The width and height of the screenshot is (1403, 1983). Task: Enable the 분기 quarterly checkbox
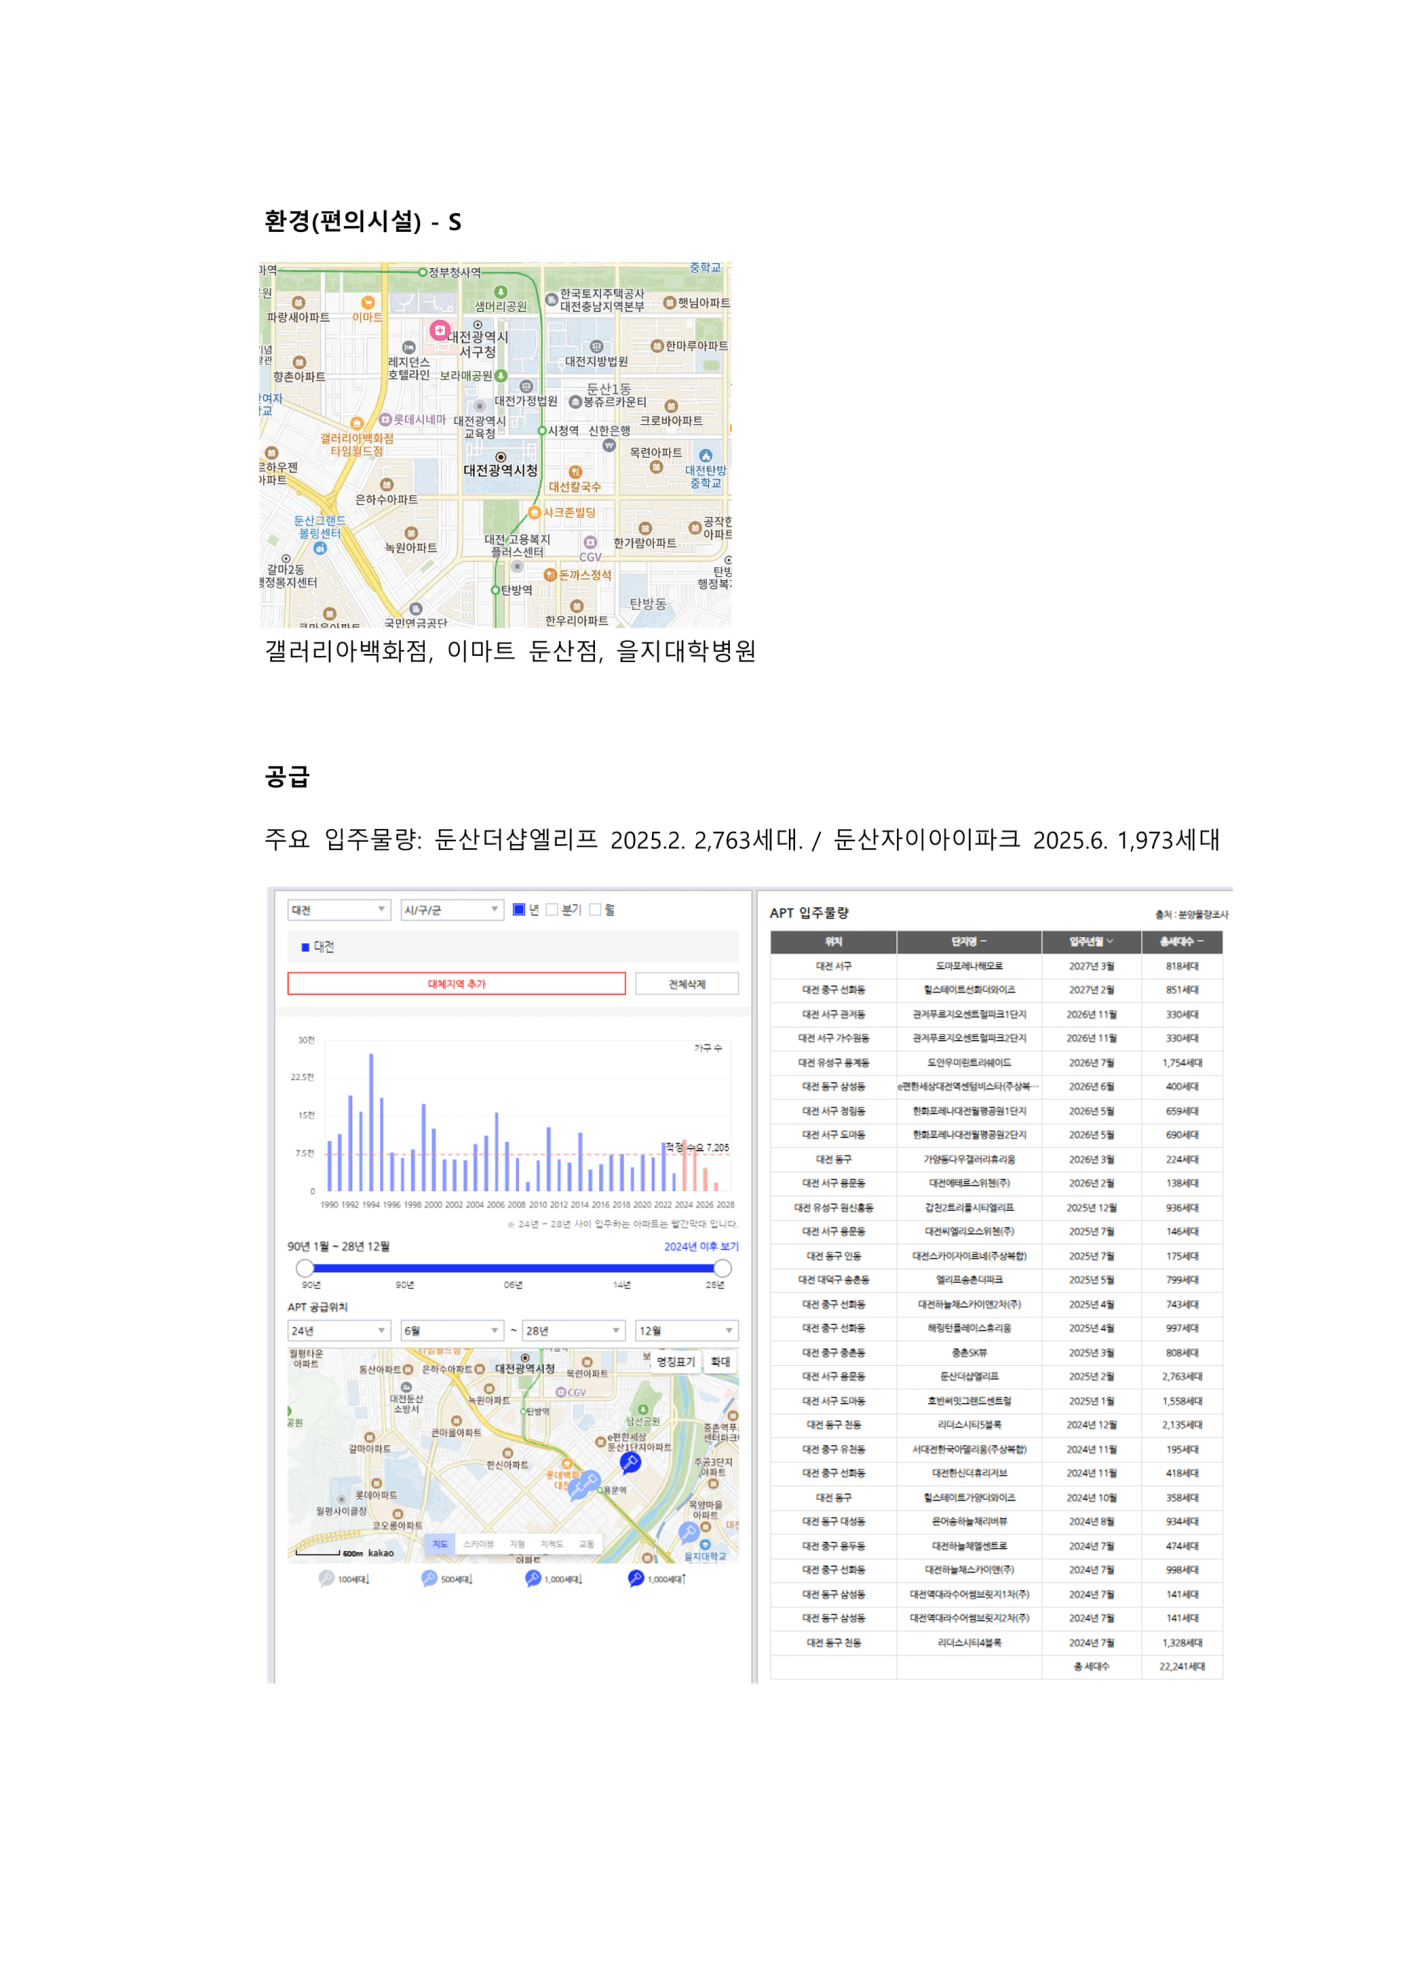[x=552, y=909]
